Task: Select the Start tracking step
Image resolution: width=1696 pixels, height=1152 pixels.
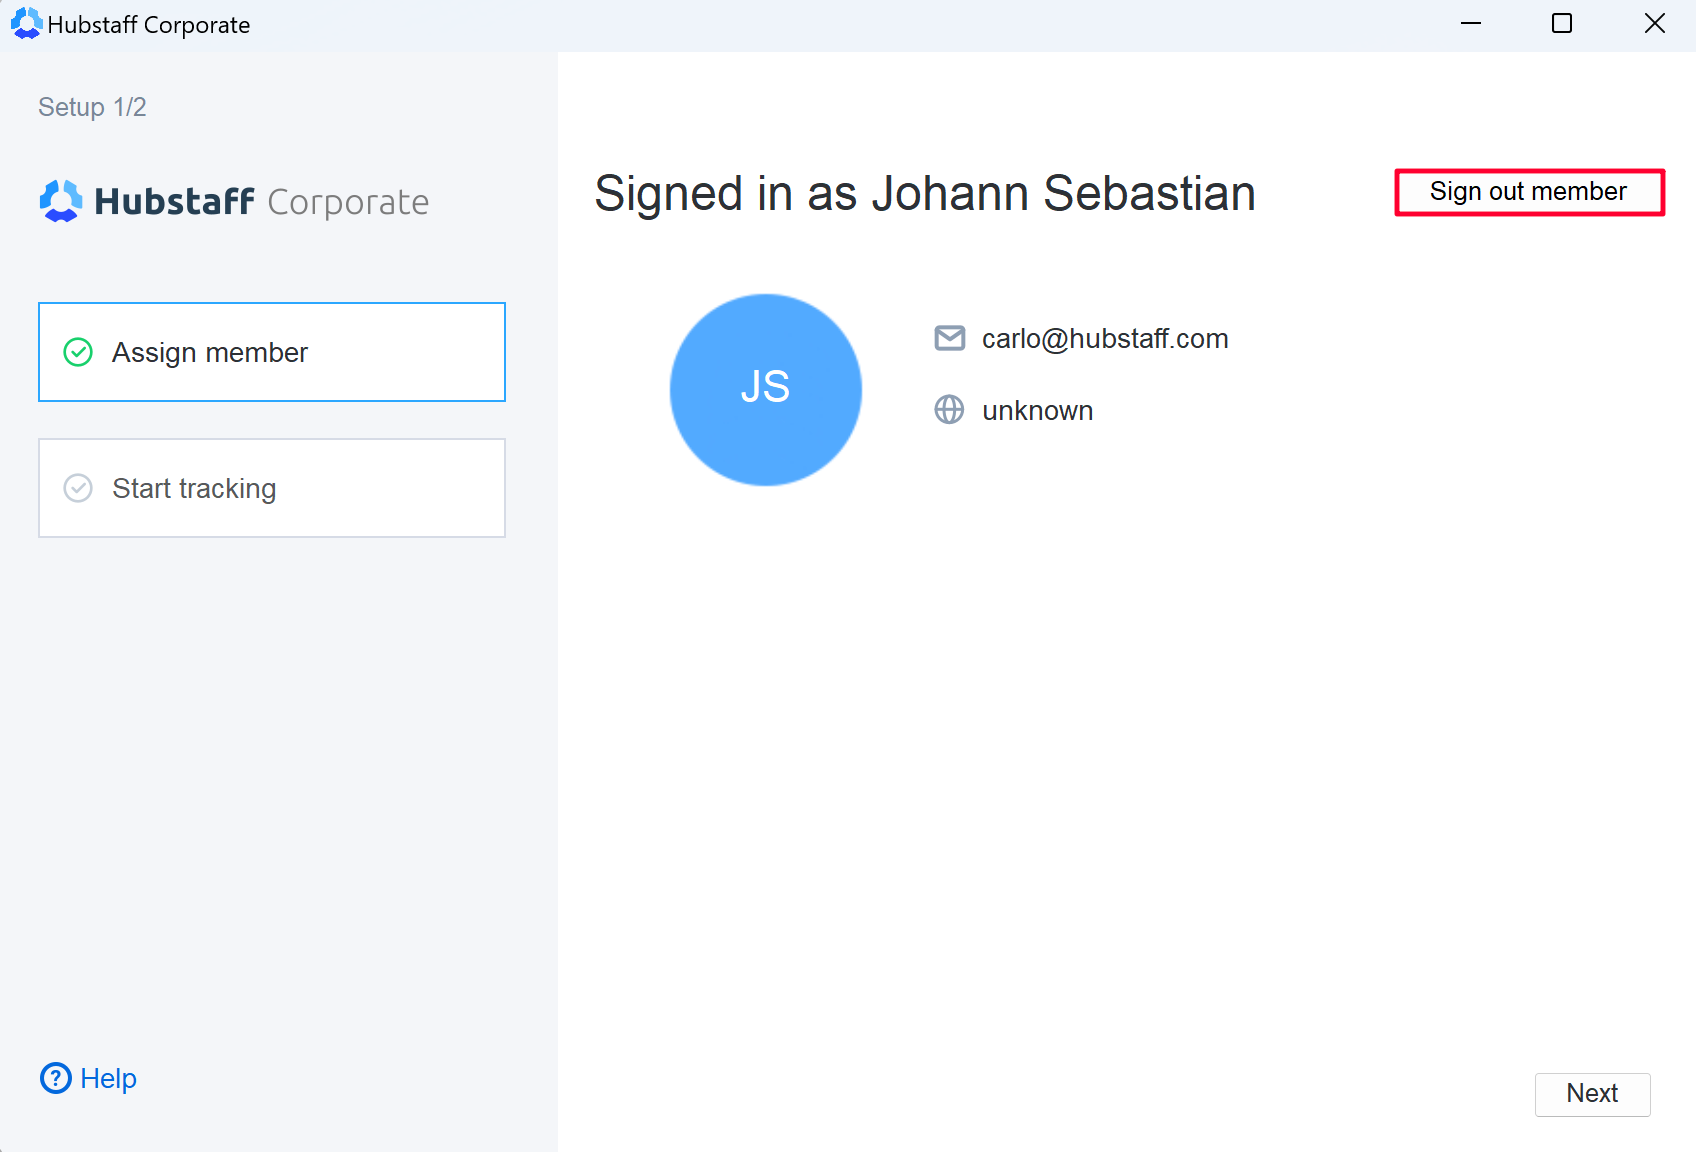Action: 272,488
